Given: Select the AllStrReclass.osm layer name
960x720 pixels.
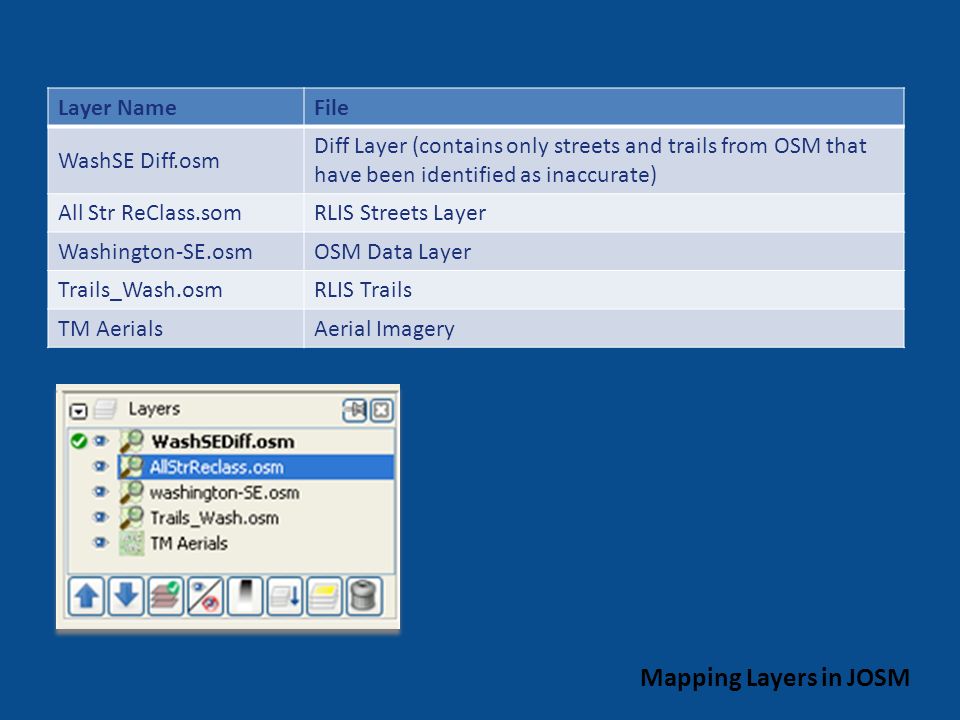Looking at the screenshot, I should tap(217, 467).
